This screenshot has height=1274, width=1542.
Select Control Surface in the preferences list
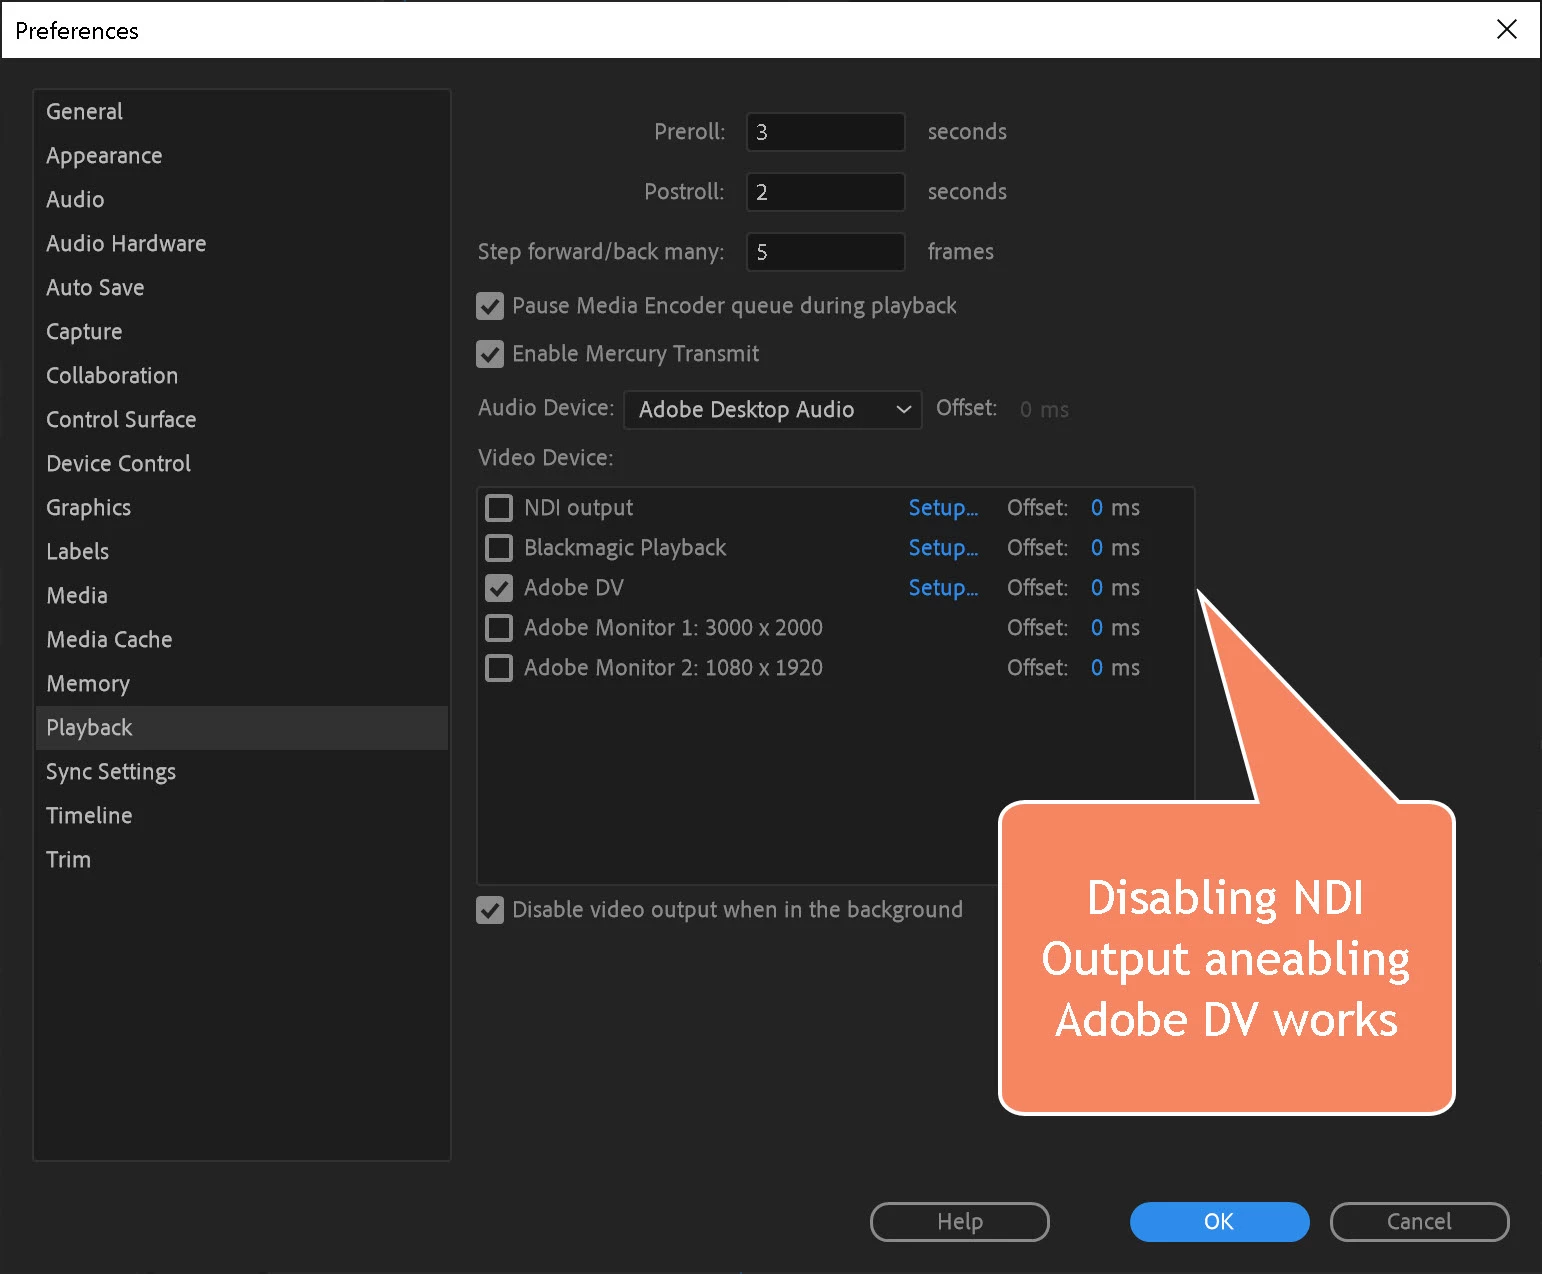point(241,420)
